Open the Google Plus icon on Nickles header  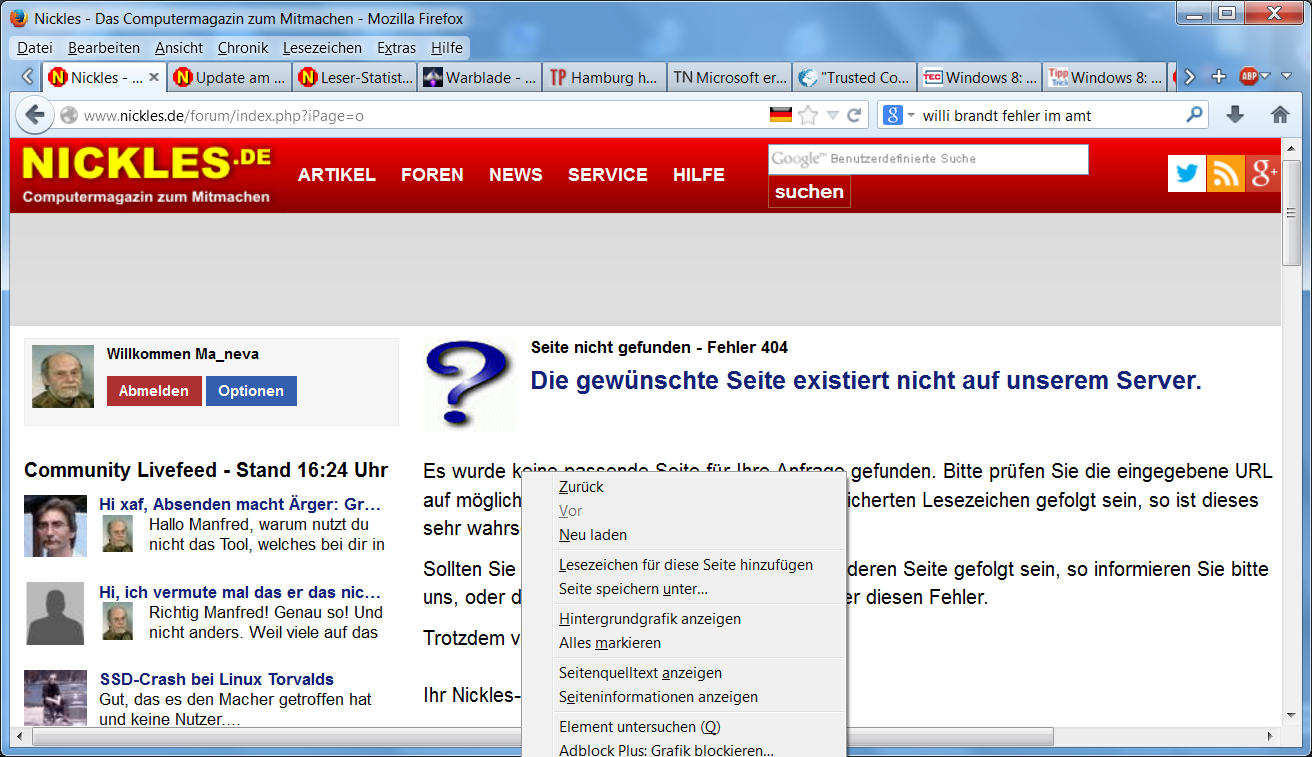pos(1263,174)
